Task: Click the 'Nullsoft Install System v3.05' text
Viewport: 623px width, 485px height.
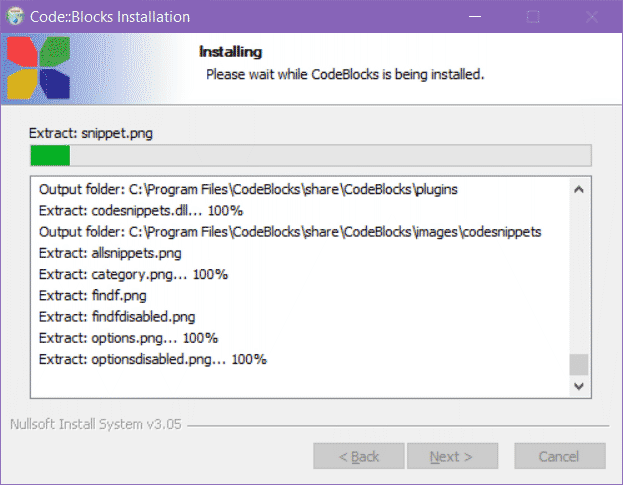Action: click(95, 424)
